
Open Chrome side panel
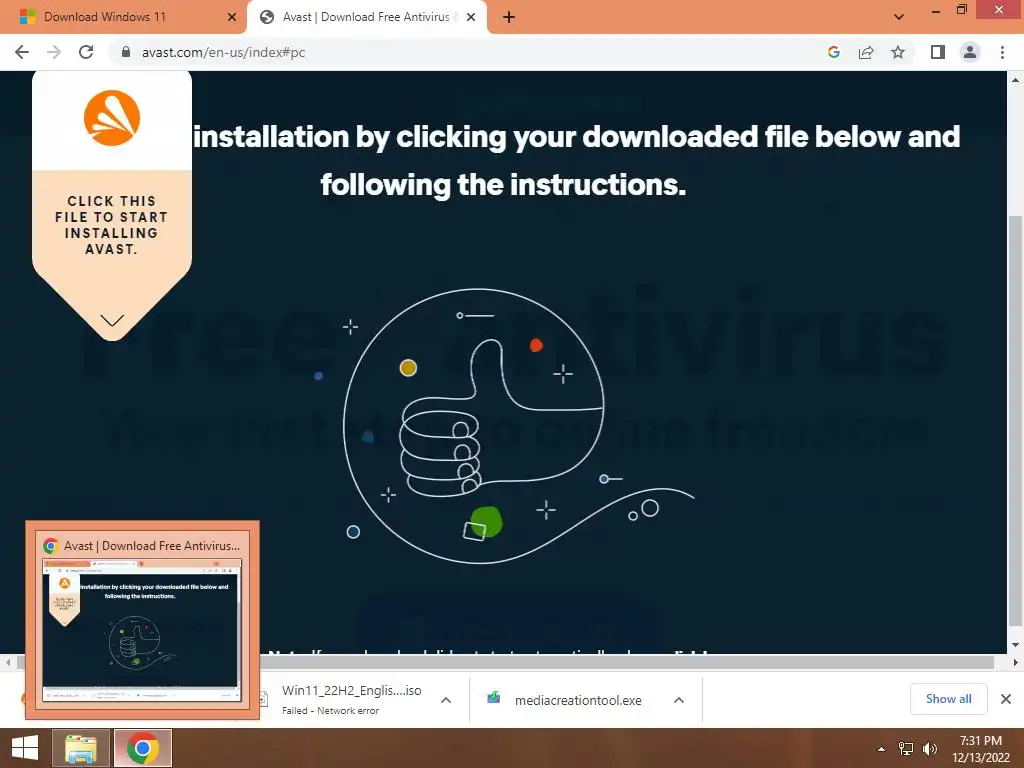click(x=938, y=52)
